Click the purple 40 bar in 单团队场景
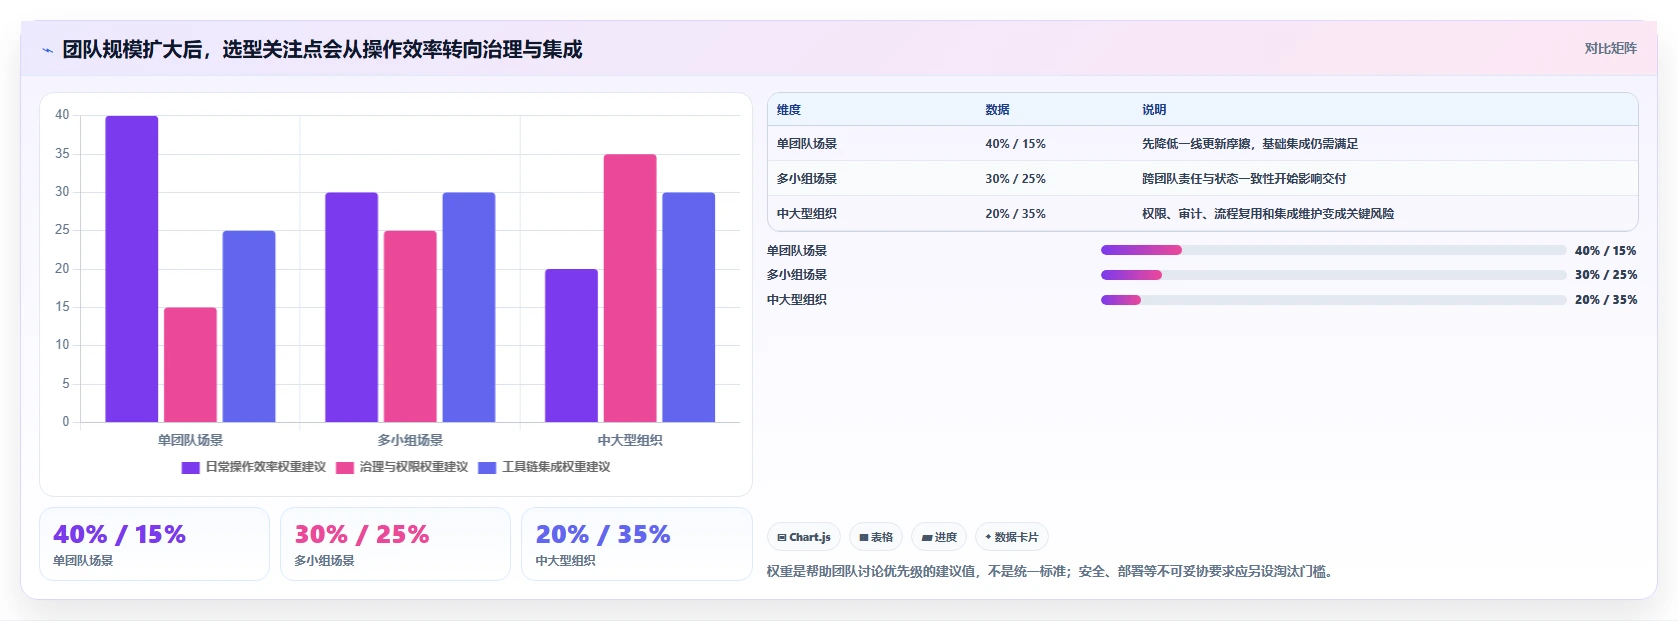Viewport: 1678px width, 621px height. click(132, 269)
